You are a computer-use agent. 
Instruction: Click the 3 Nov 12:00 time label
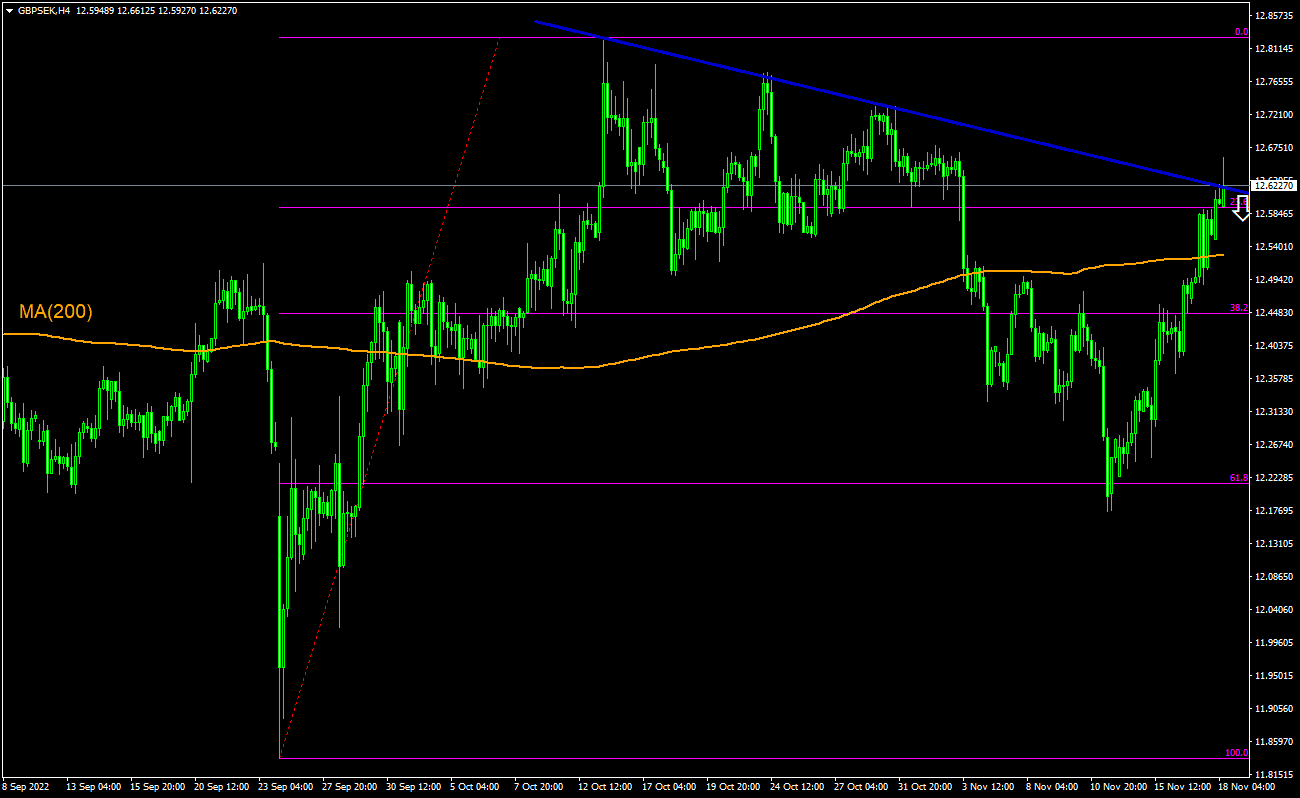(x=989, y=787)
